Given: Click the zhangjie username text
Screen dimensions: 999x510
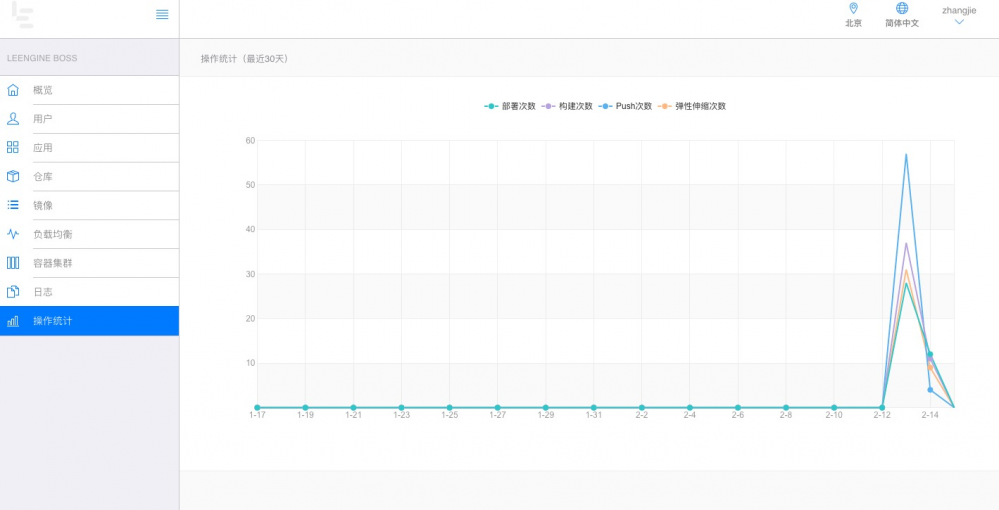Looking at the screenshot, I should (959, 10).
